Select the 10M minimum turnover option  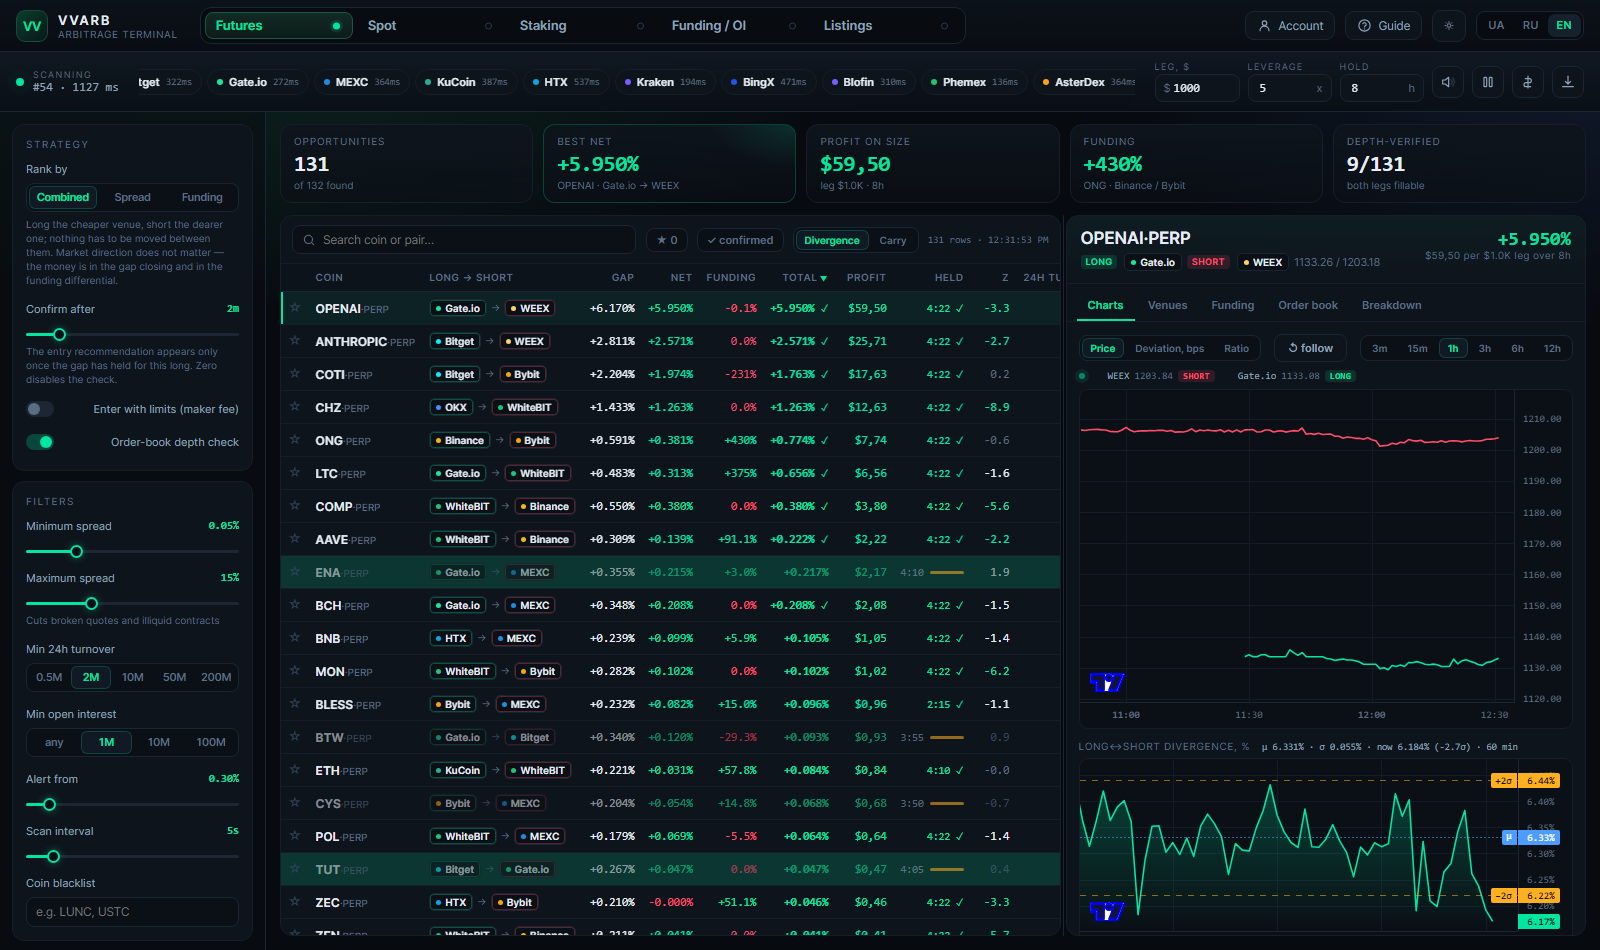pyautogui.click(x=133, y=677)
